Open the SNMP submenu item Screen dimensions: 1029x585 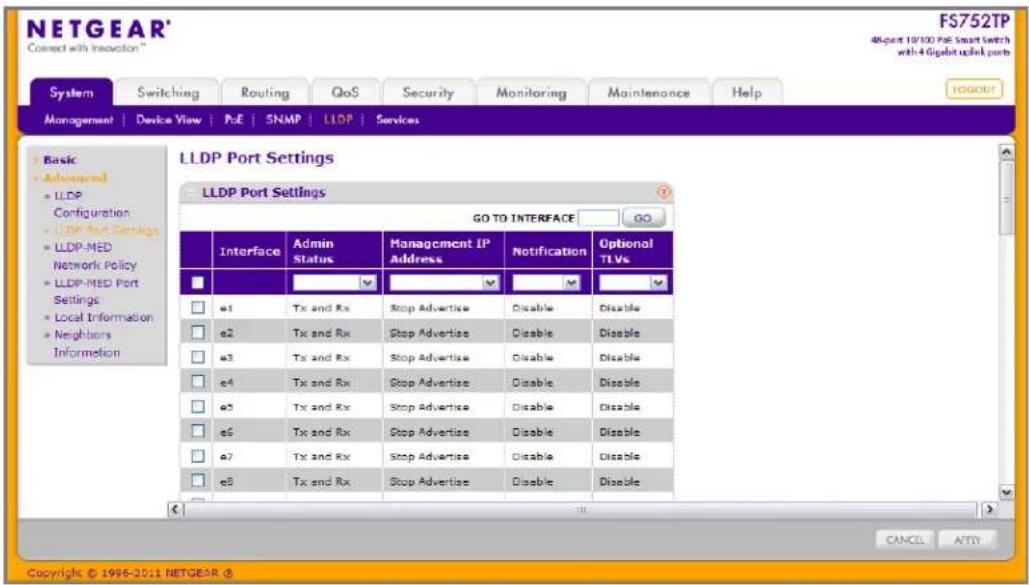pos(283,119)
